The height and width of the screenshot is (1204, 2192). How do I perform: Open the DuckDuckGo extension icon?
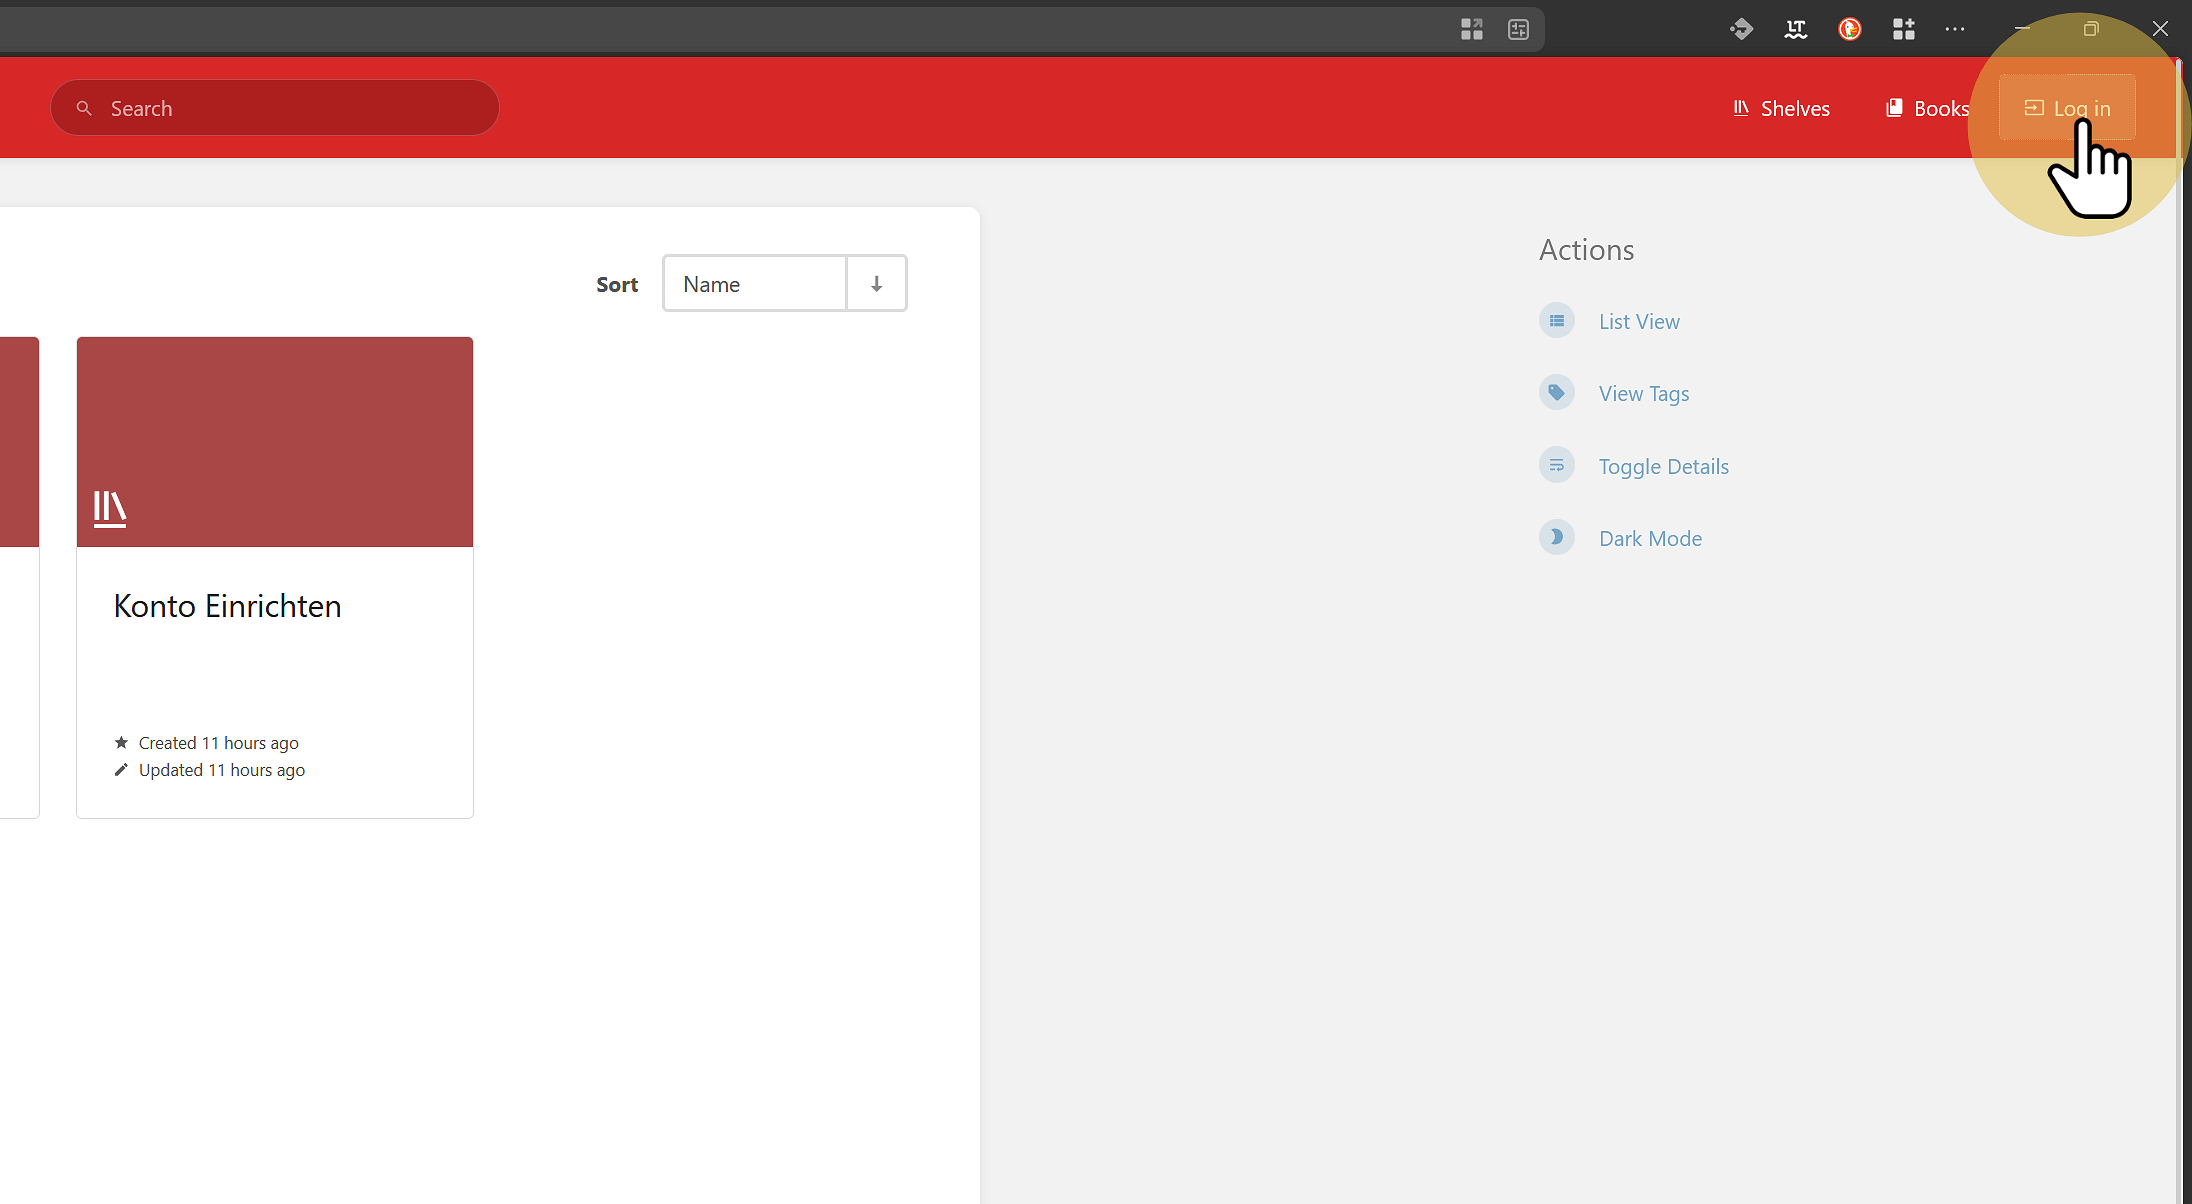click(1849, 29)
